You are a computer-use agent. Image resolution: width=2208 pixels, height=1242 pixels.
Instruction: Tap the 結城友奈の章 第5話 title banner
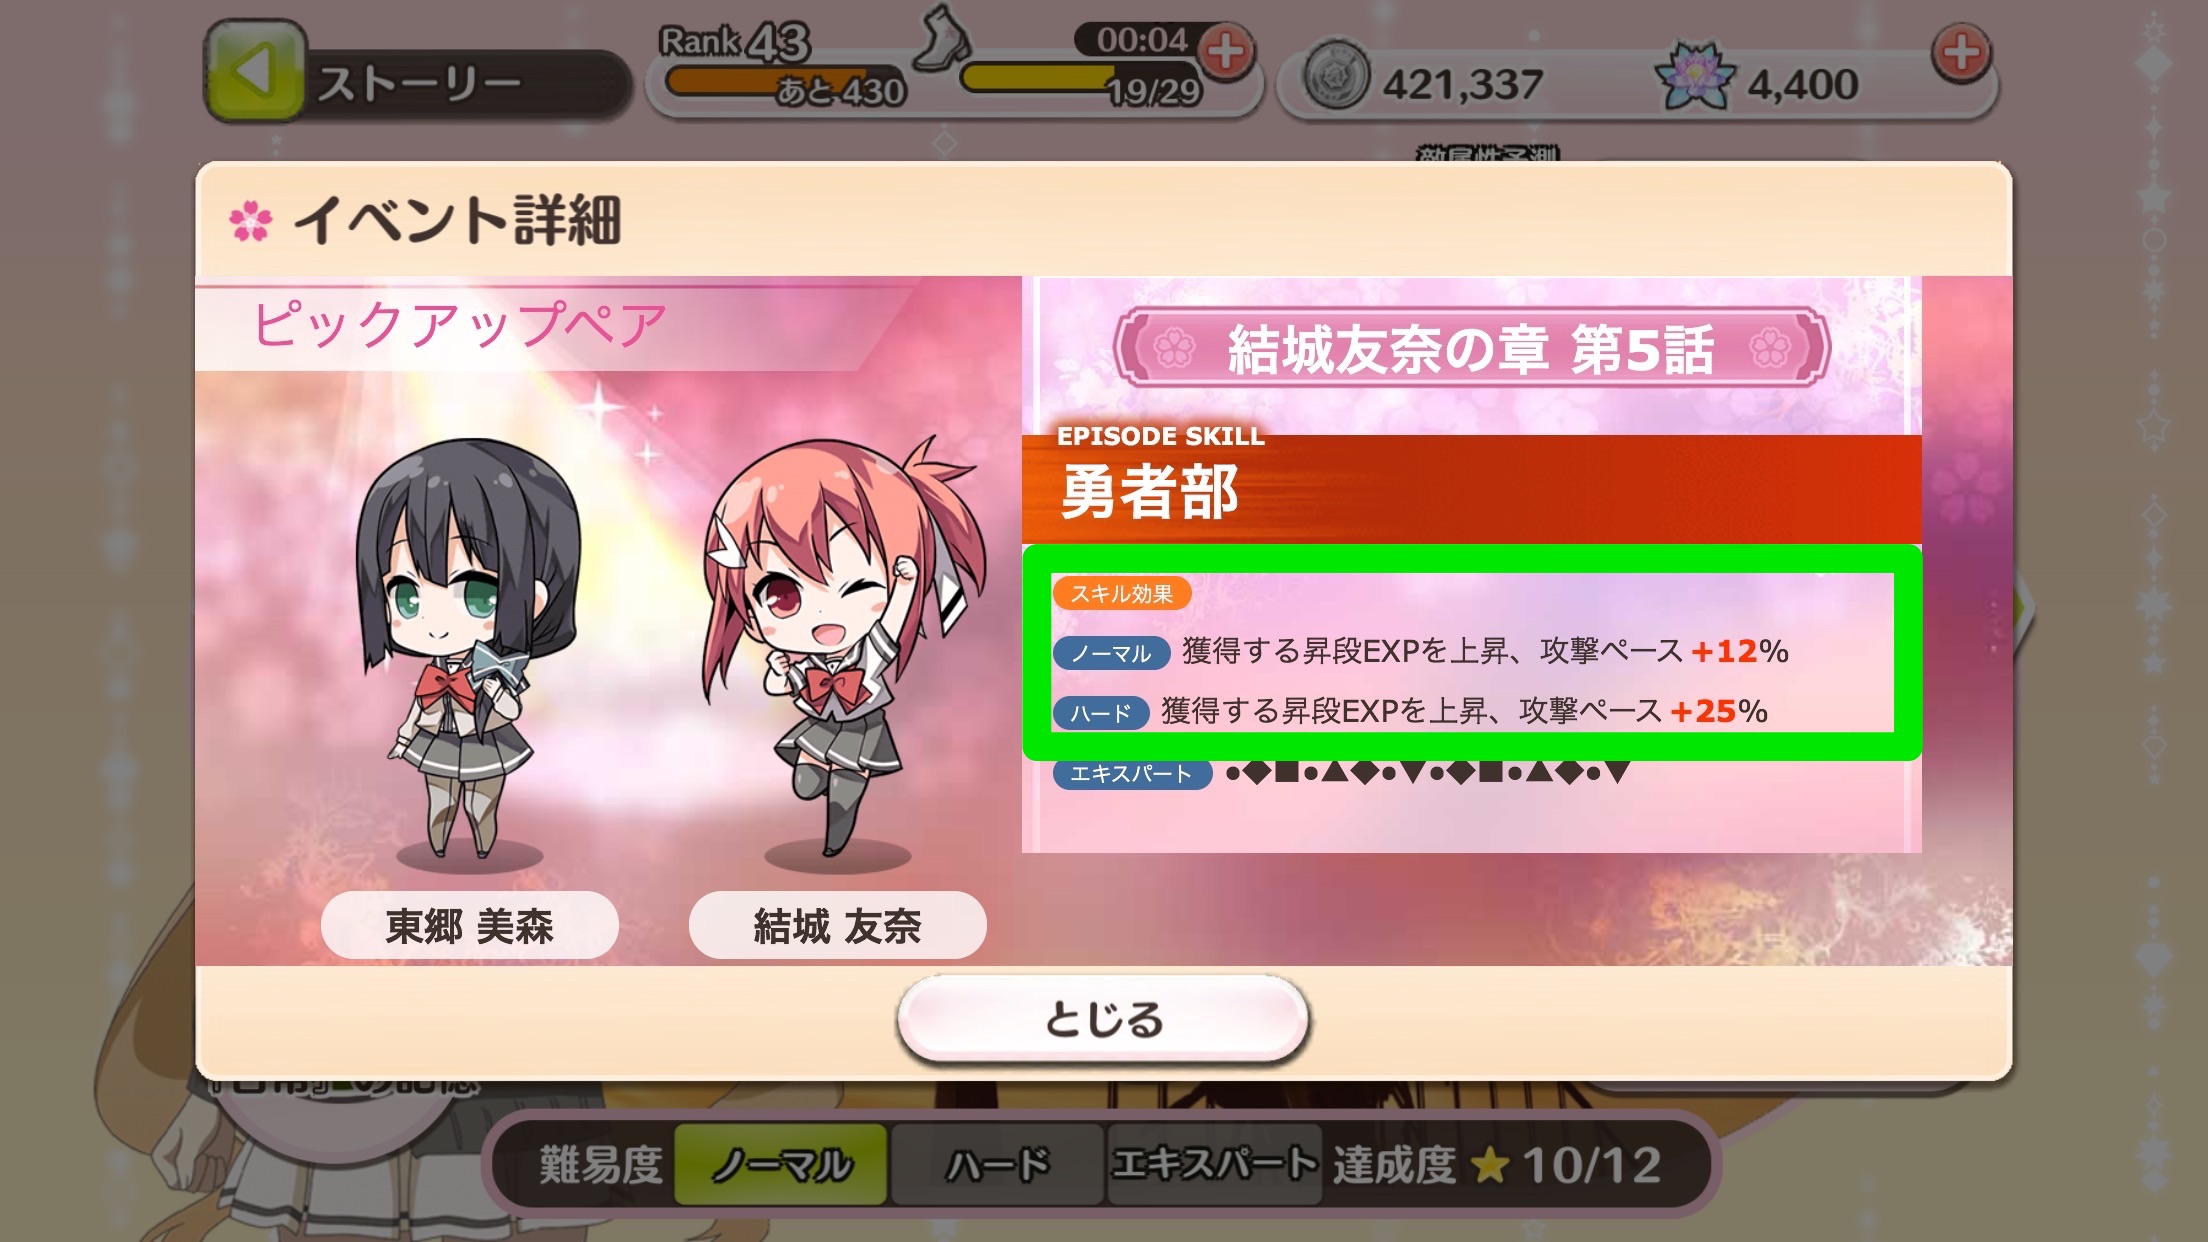click(x=1471, y=348)
